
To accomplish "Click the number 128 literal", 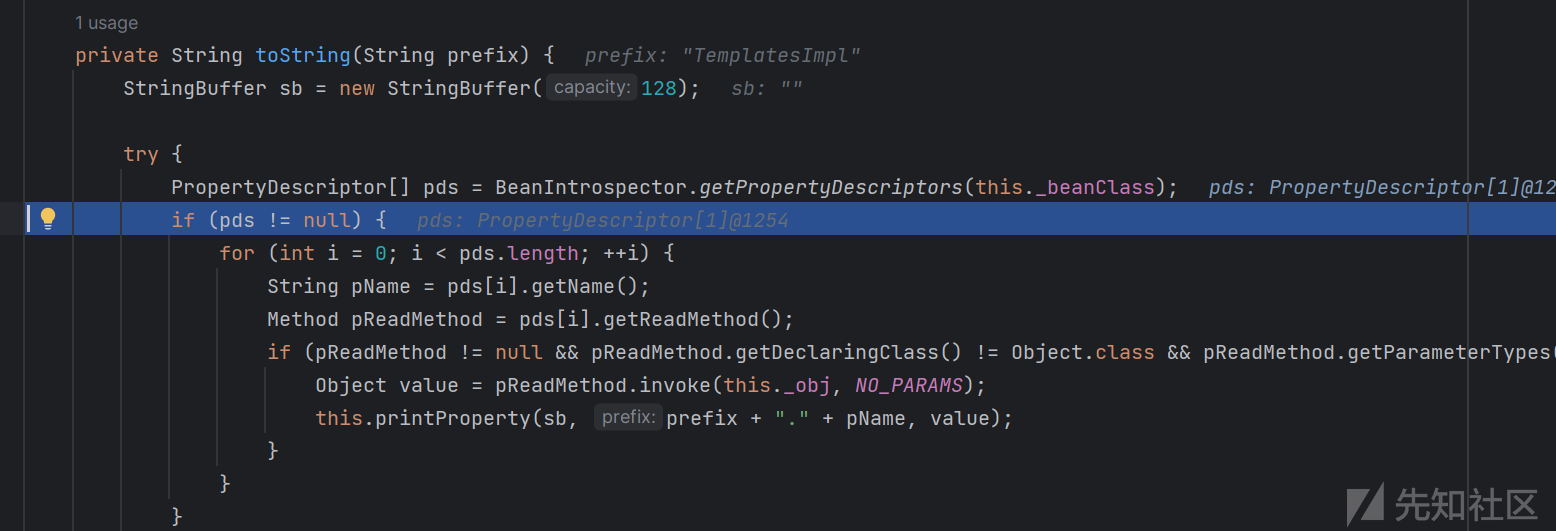I will point(659,88).
